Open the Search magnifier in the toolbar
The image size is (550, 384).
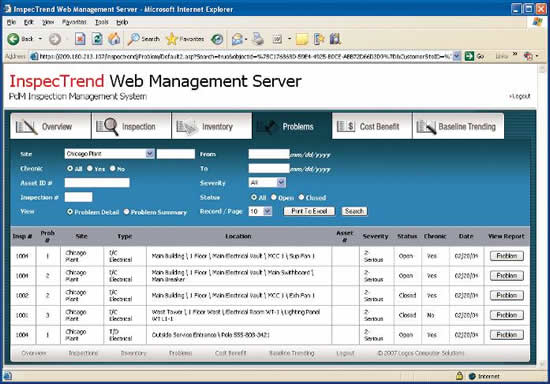(x=134, y=39)
